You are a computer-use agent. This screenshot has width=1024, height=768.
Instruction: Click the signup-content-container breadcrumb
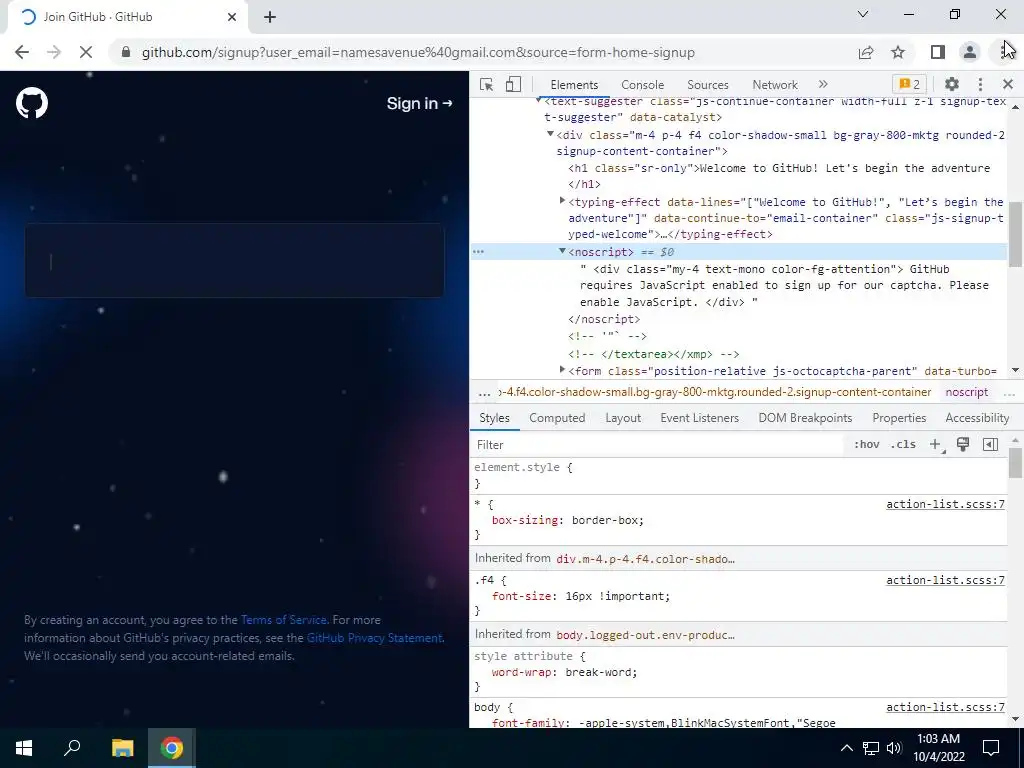714,392
